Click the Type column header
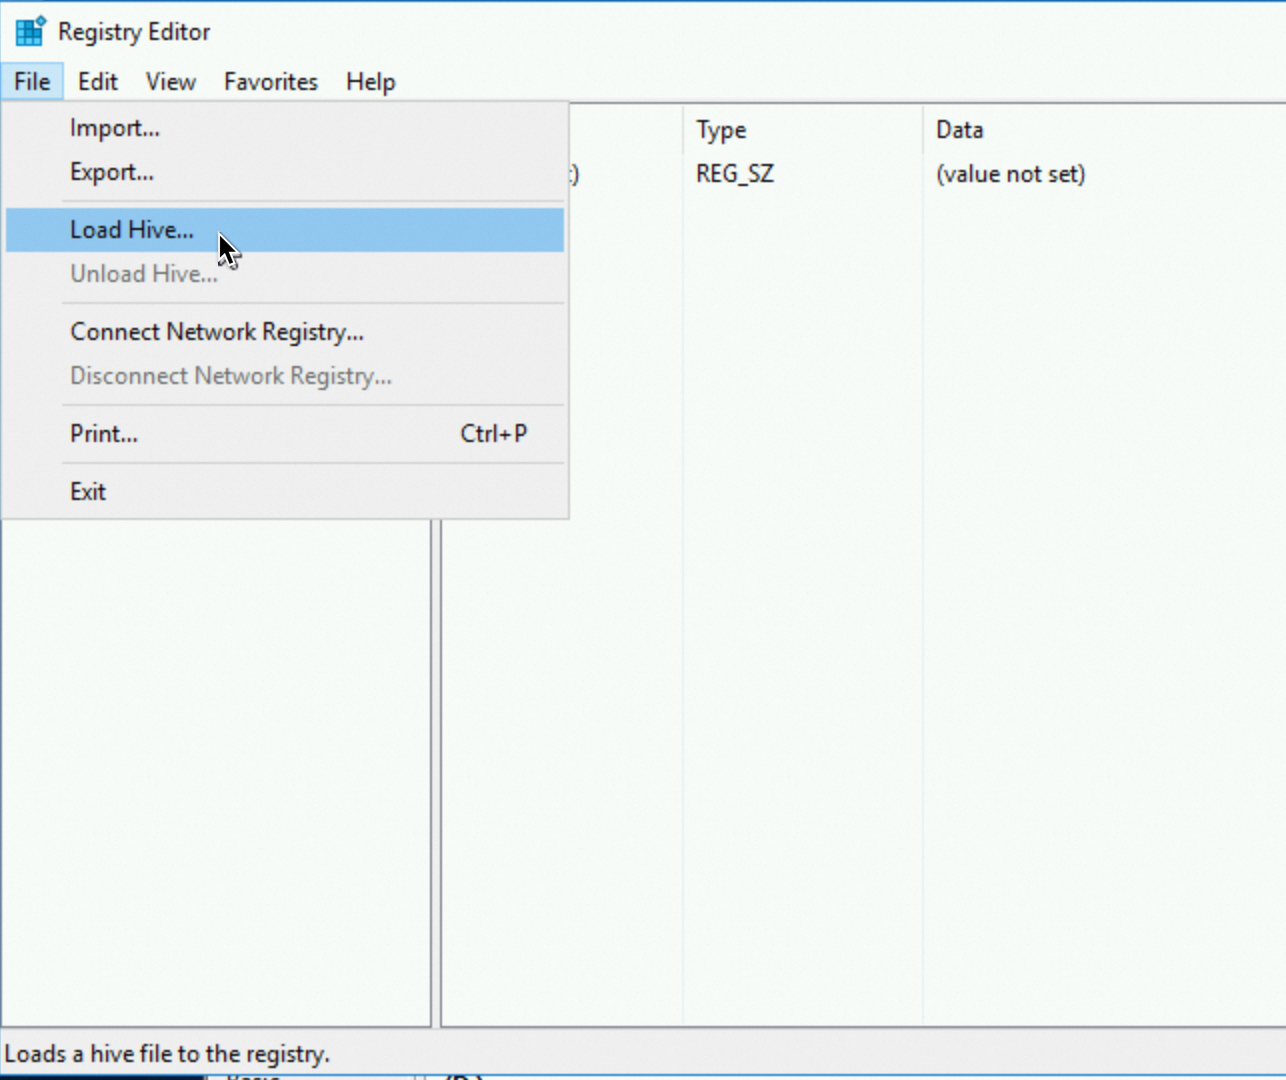The image size is (1286, 1080). point(803,130)
